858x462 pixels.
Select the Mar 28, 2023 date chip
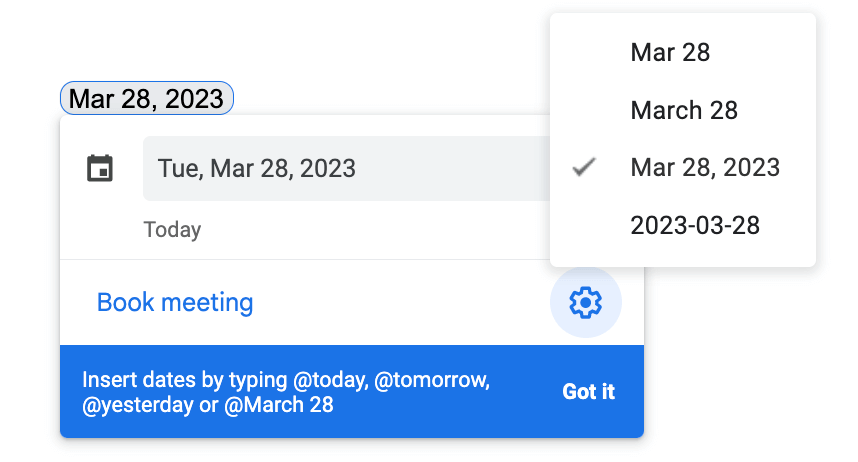[x=147, y=99]
